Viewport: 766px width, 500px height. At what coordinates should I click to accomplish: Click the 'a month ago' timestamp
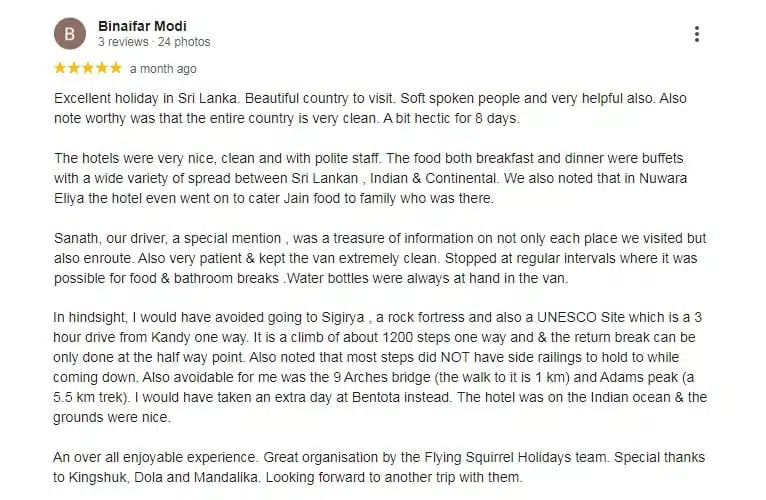tap(163, 69)
